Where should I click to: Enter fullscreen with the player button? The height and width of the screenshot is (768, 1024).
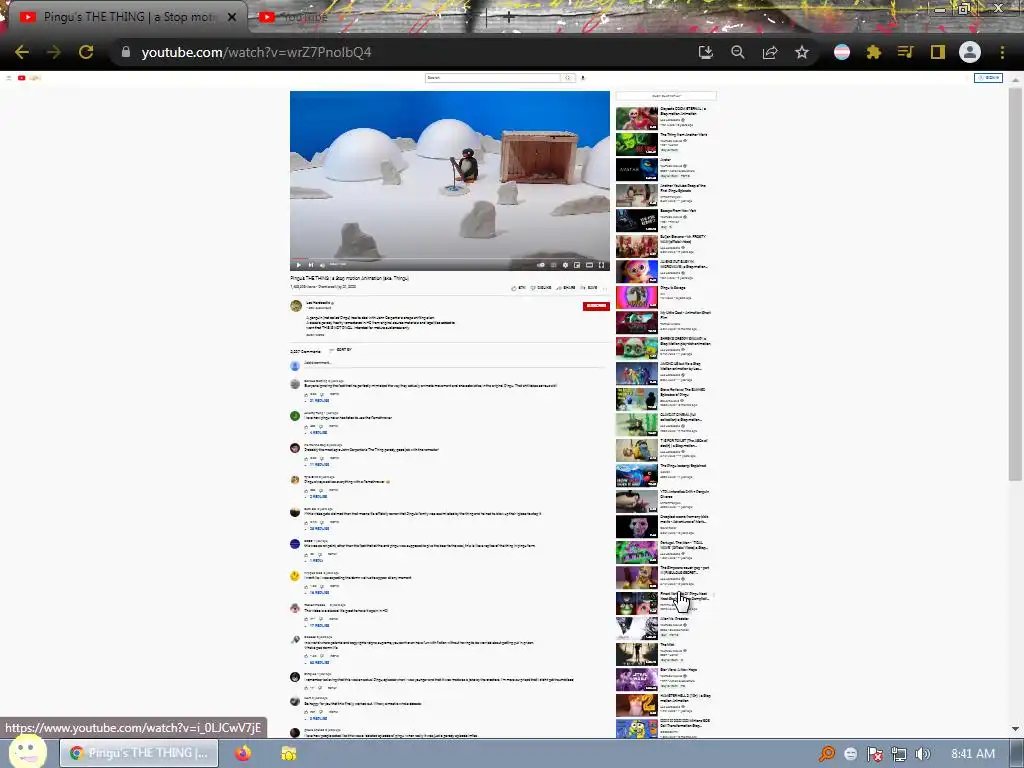click(x=601, y=265)
